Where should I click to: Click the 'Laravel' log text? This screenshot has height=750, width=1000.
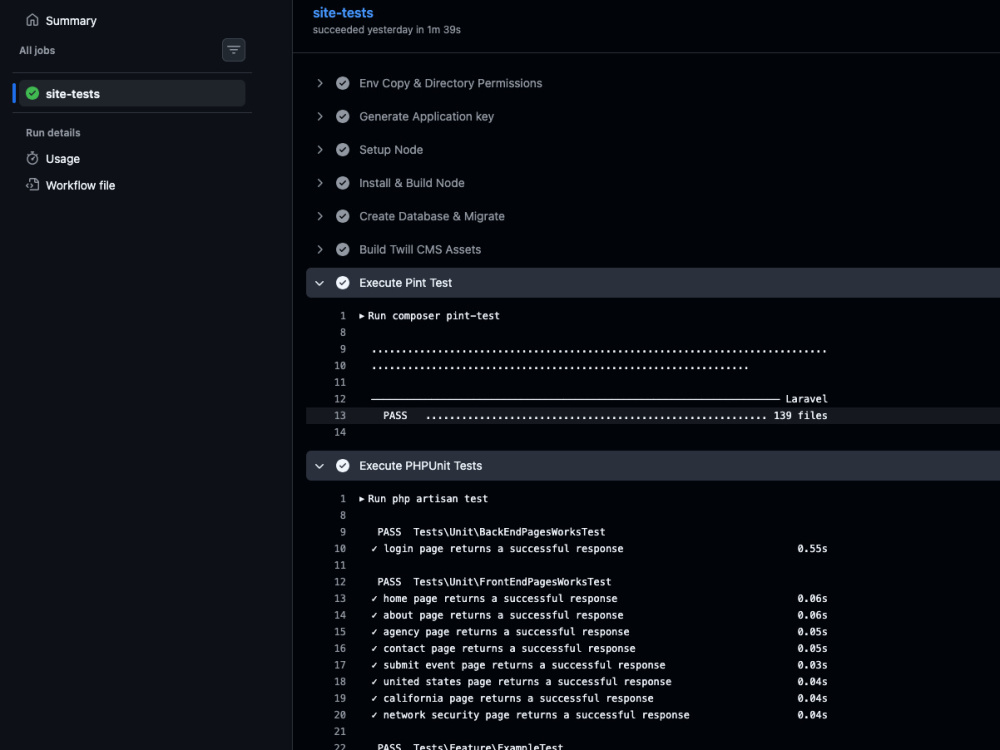[806, 399]
